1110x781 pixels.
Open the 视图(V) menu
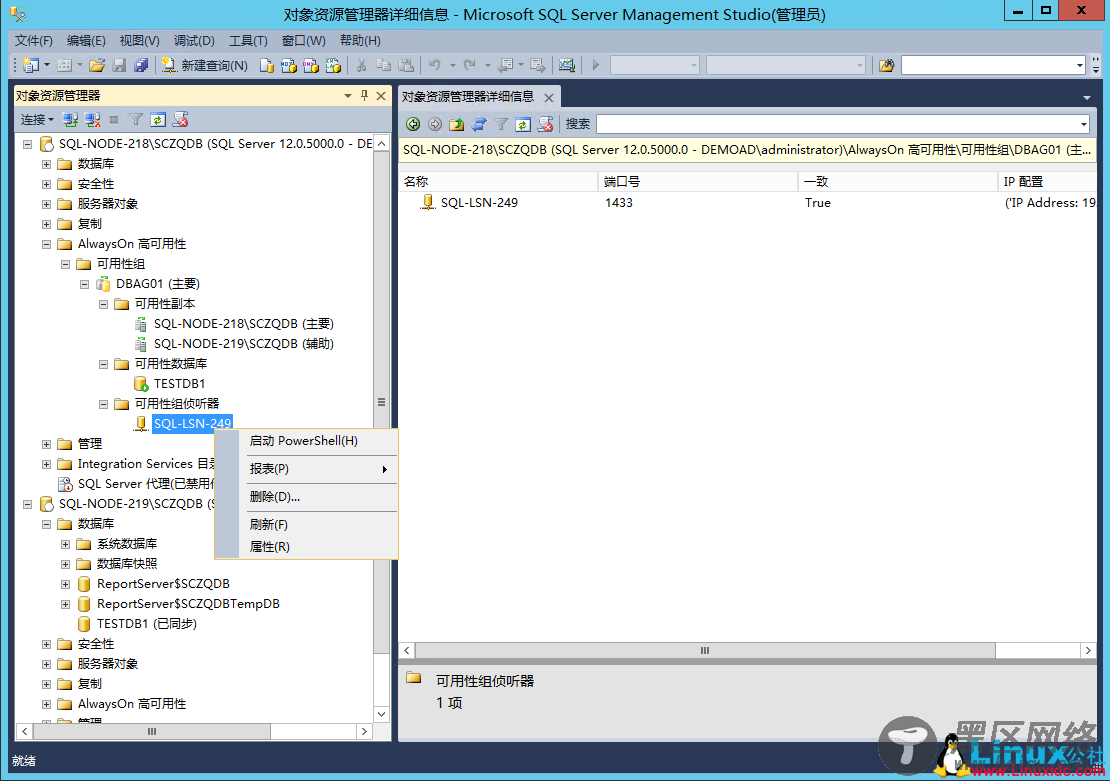click(139, 40)
